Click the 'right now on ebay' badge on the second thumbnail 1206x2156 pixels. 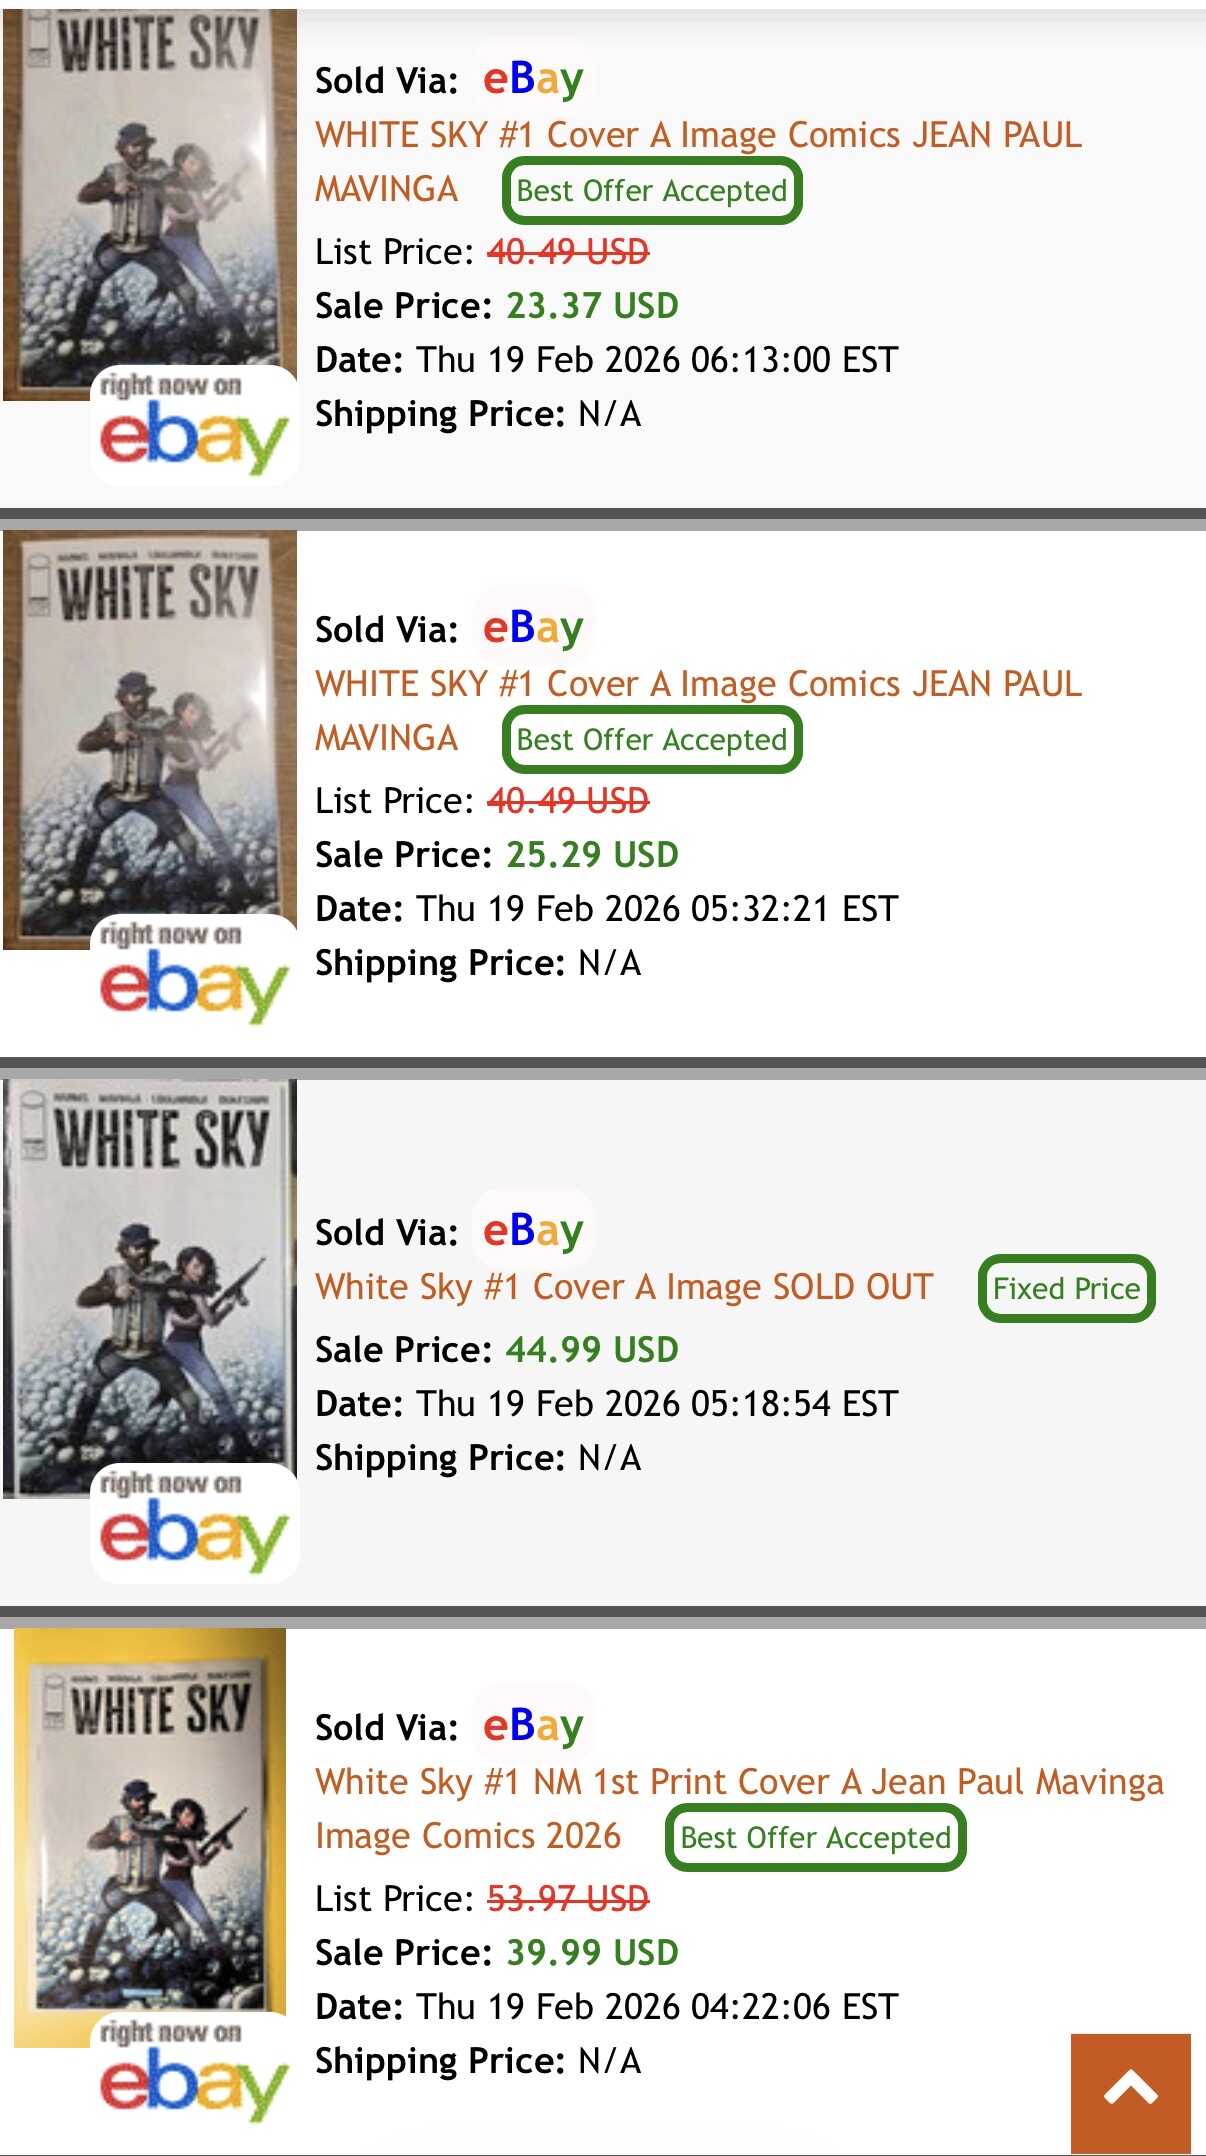194,975
